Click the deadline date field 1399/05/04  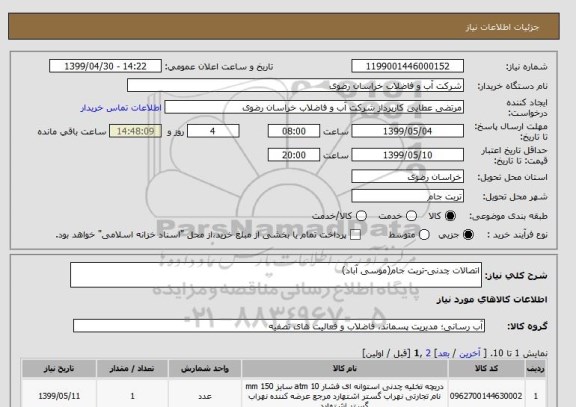(x=407, y=131)
